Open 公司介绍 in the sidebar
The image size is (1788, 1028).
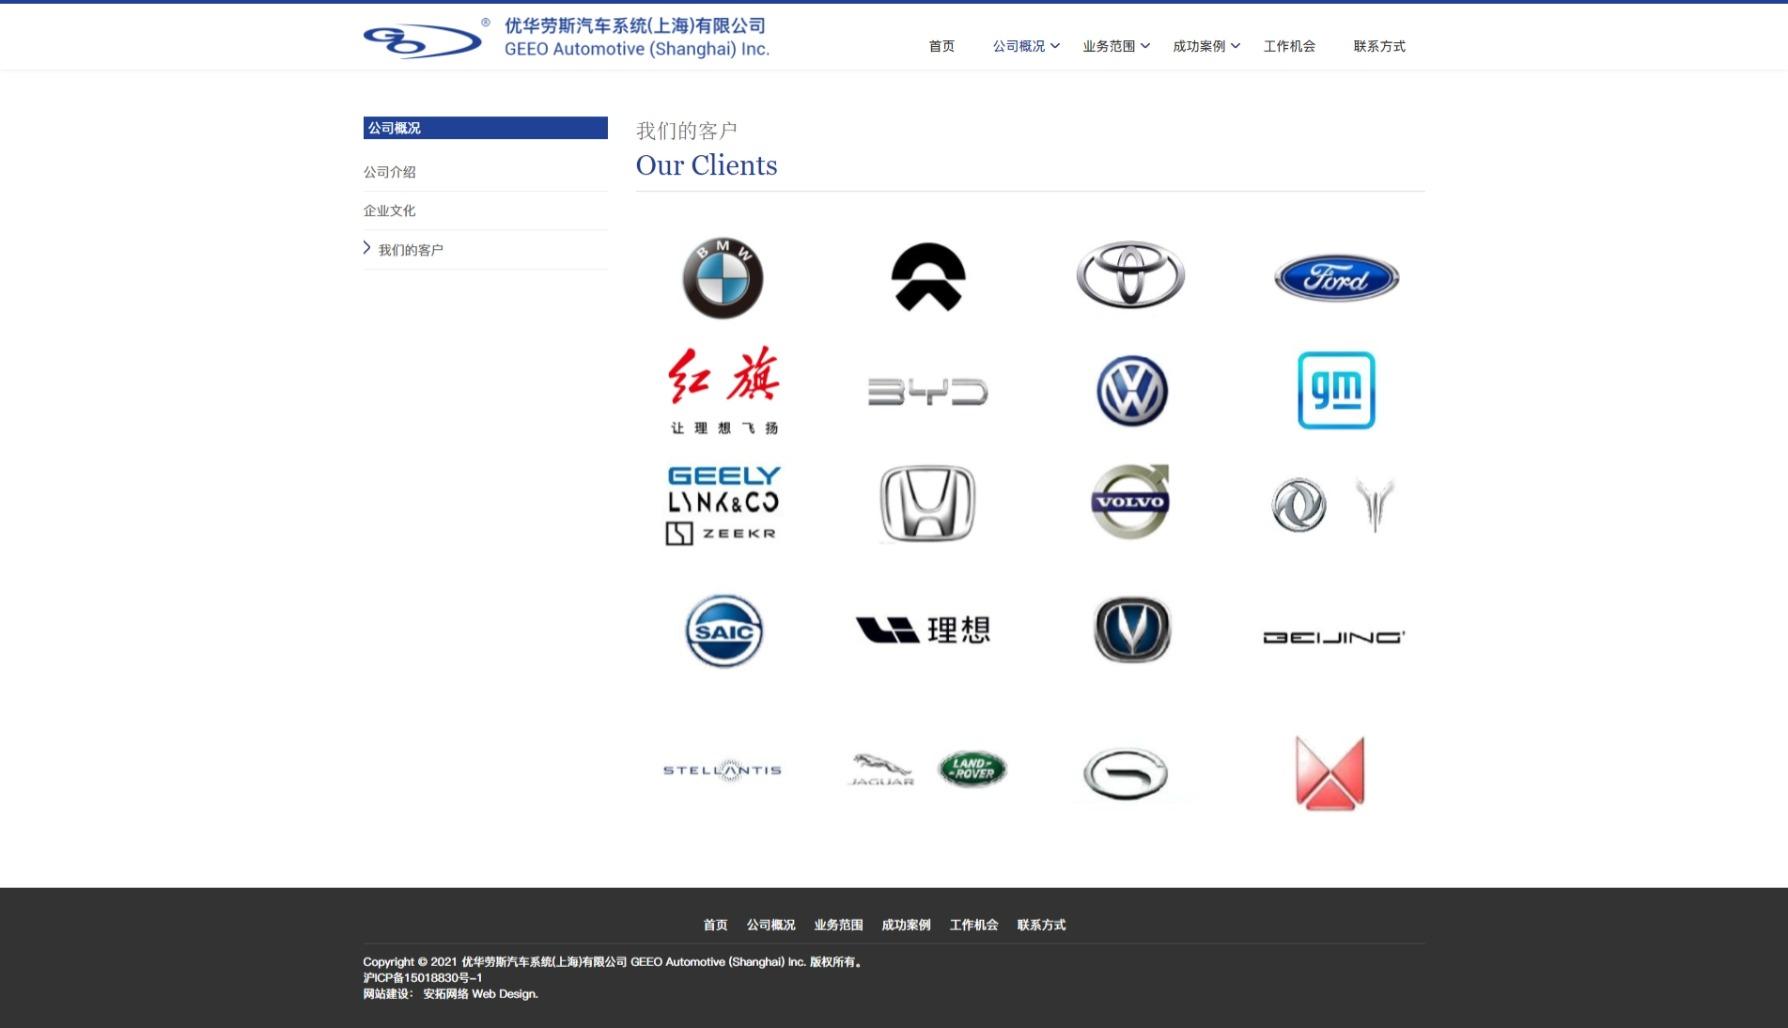[x=389, y=172]
